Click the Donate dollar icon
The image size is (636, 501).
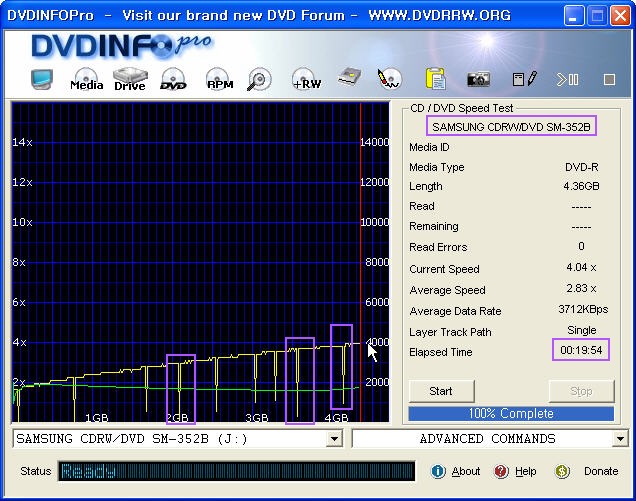(562, 471)
